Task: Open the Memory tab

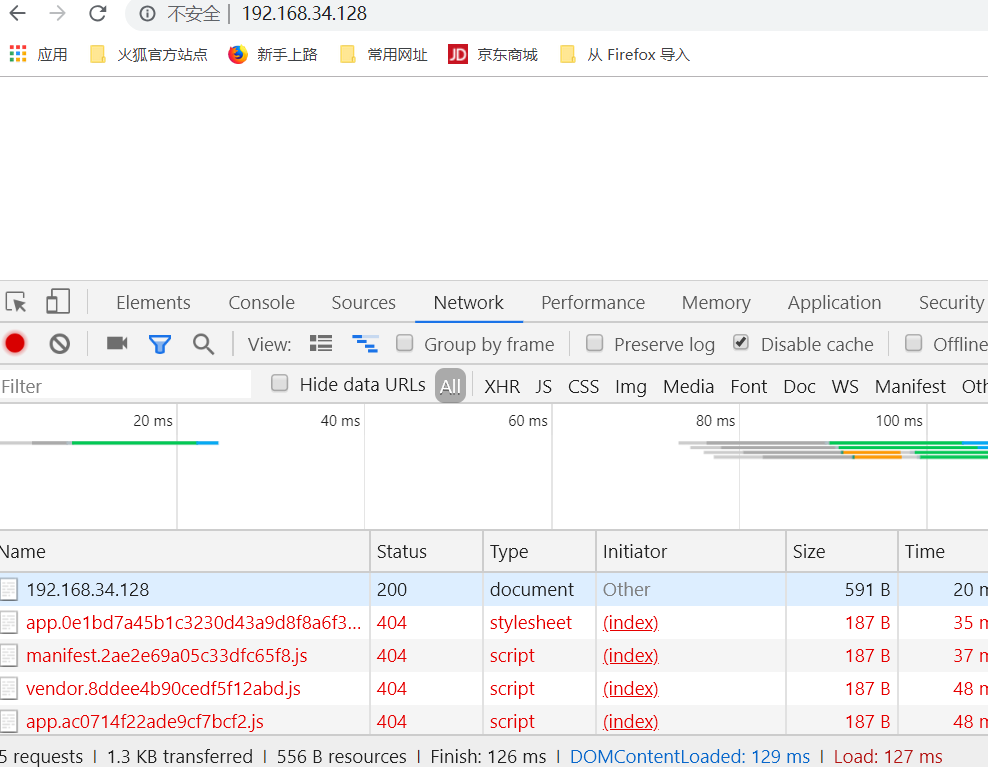Action: tap(716, 303)
